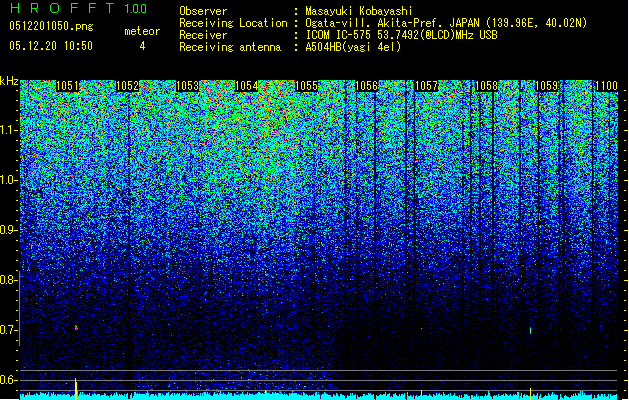Click the date stamp 05.12.20 10:50
This screenshot has height=400, width=629.
coord(51,46)
